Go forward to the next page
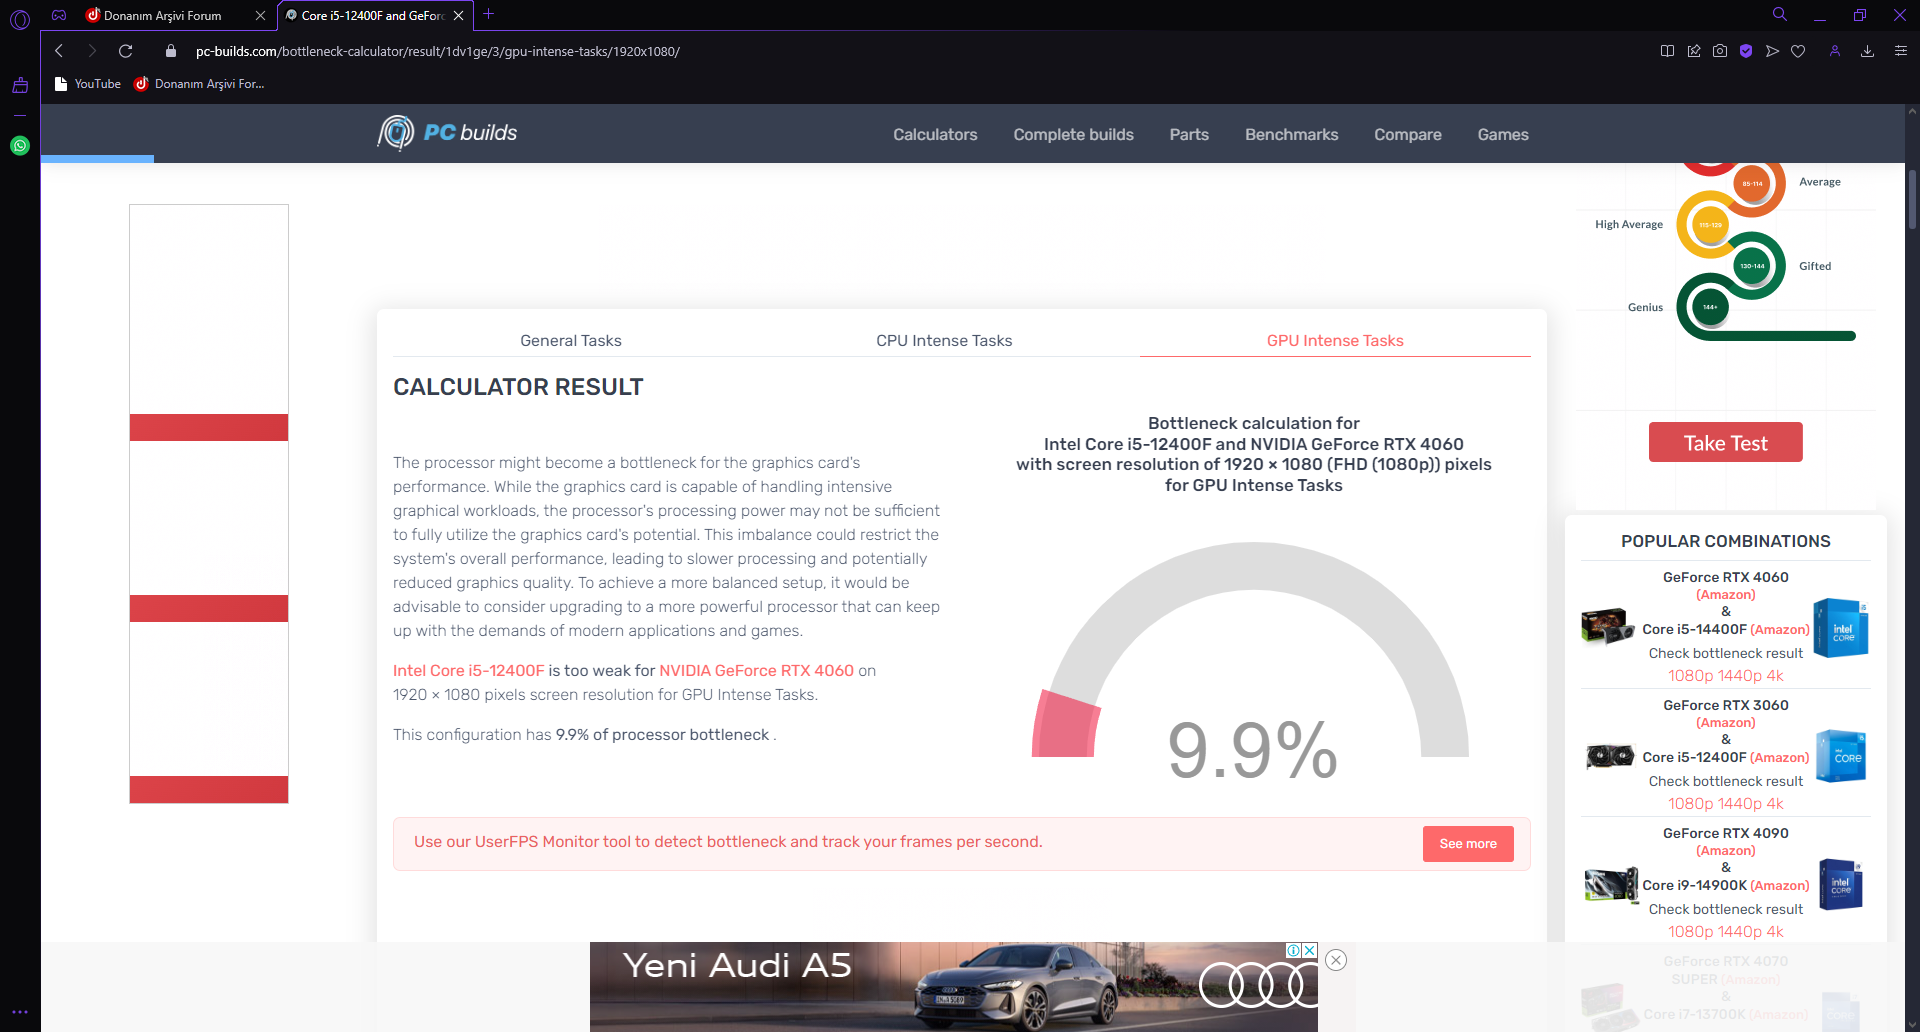The height and width of the screenshot is (1032, 1920). point(92,51)
